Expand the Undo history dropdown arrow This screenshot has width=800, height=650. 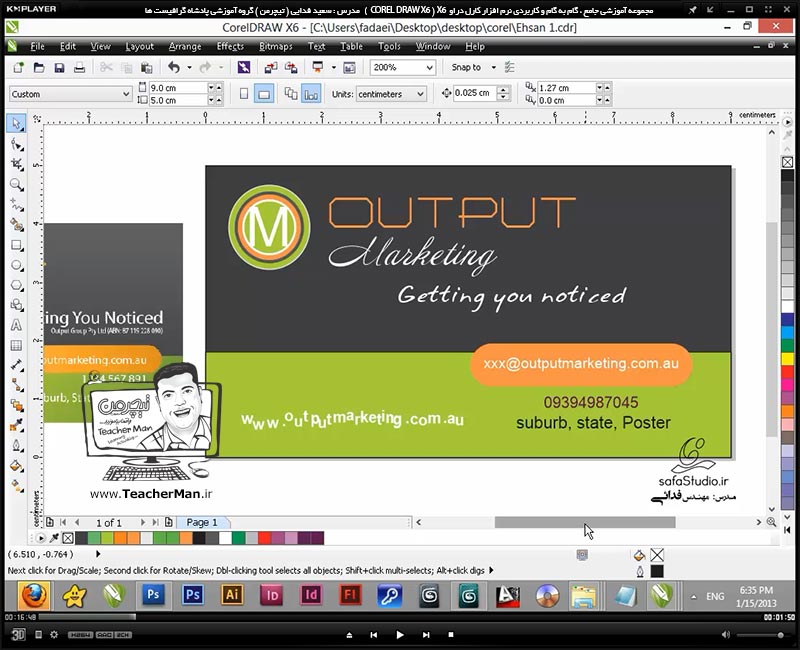[x=189, y=67]
